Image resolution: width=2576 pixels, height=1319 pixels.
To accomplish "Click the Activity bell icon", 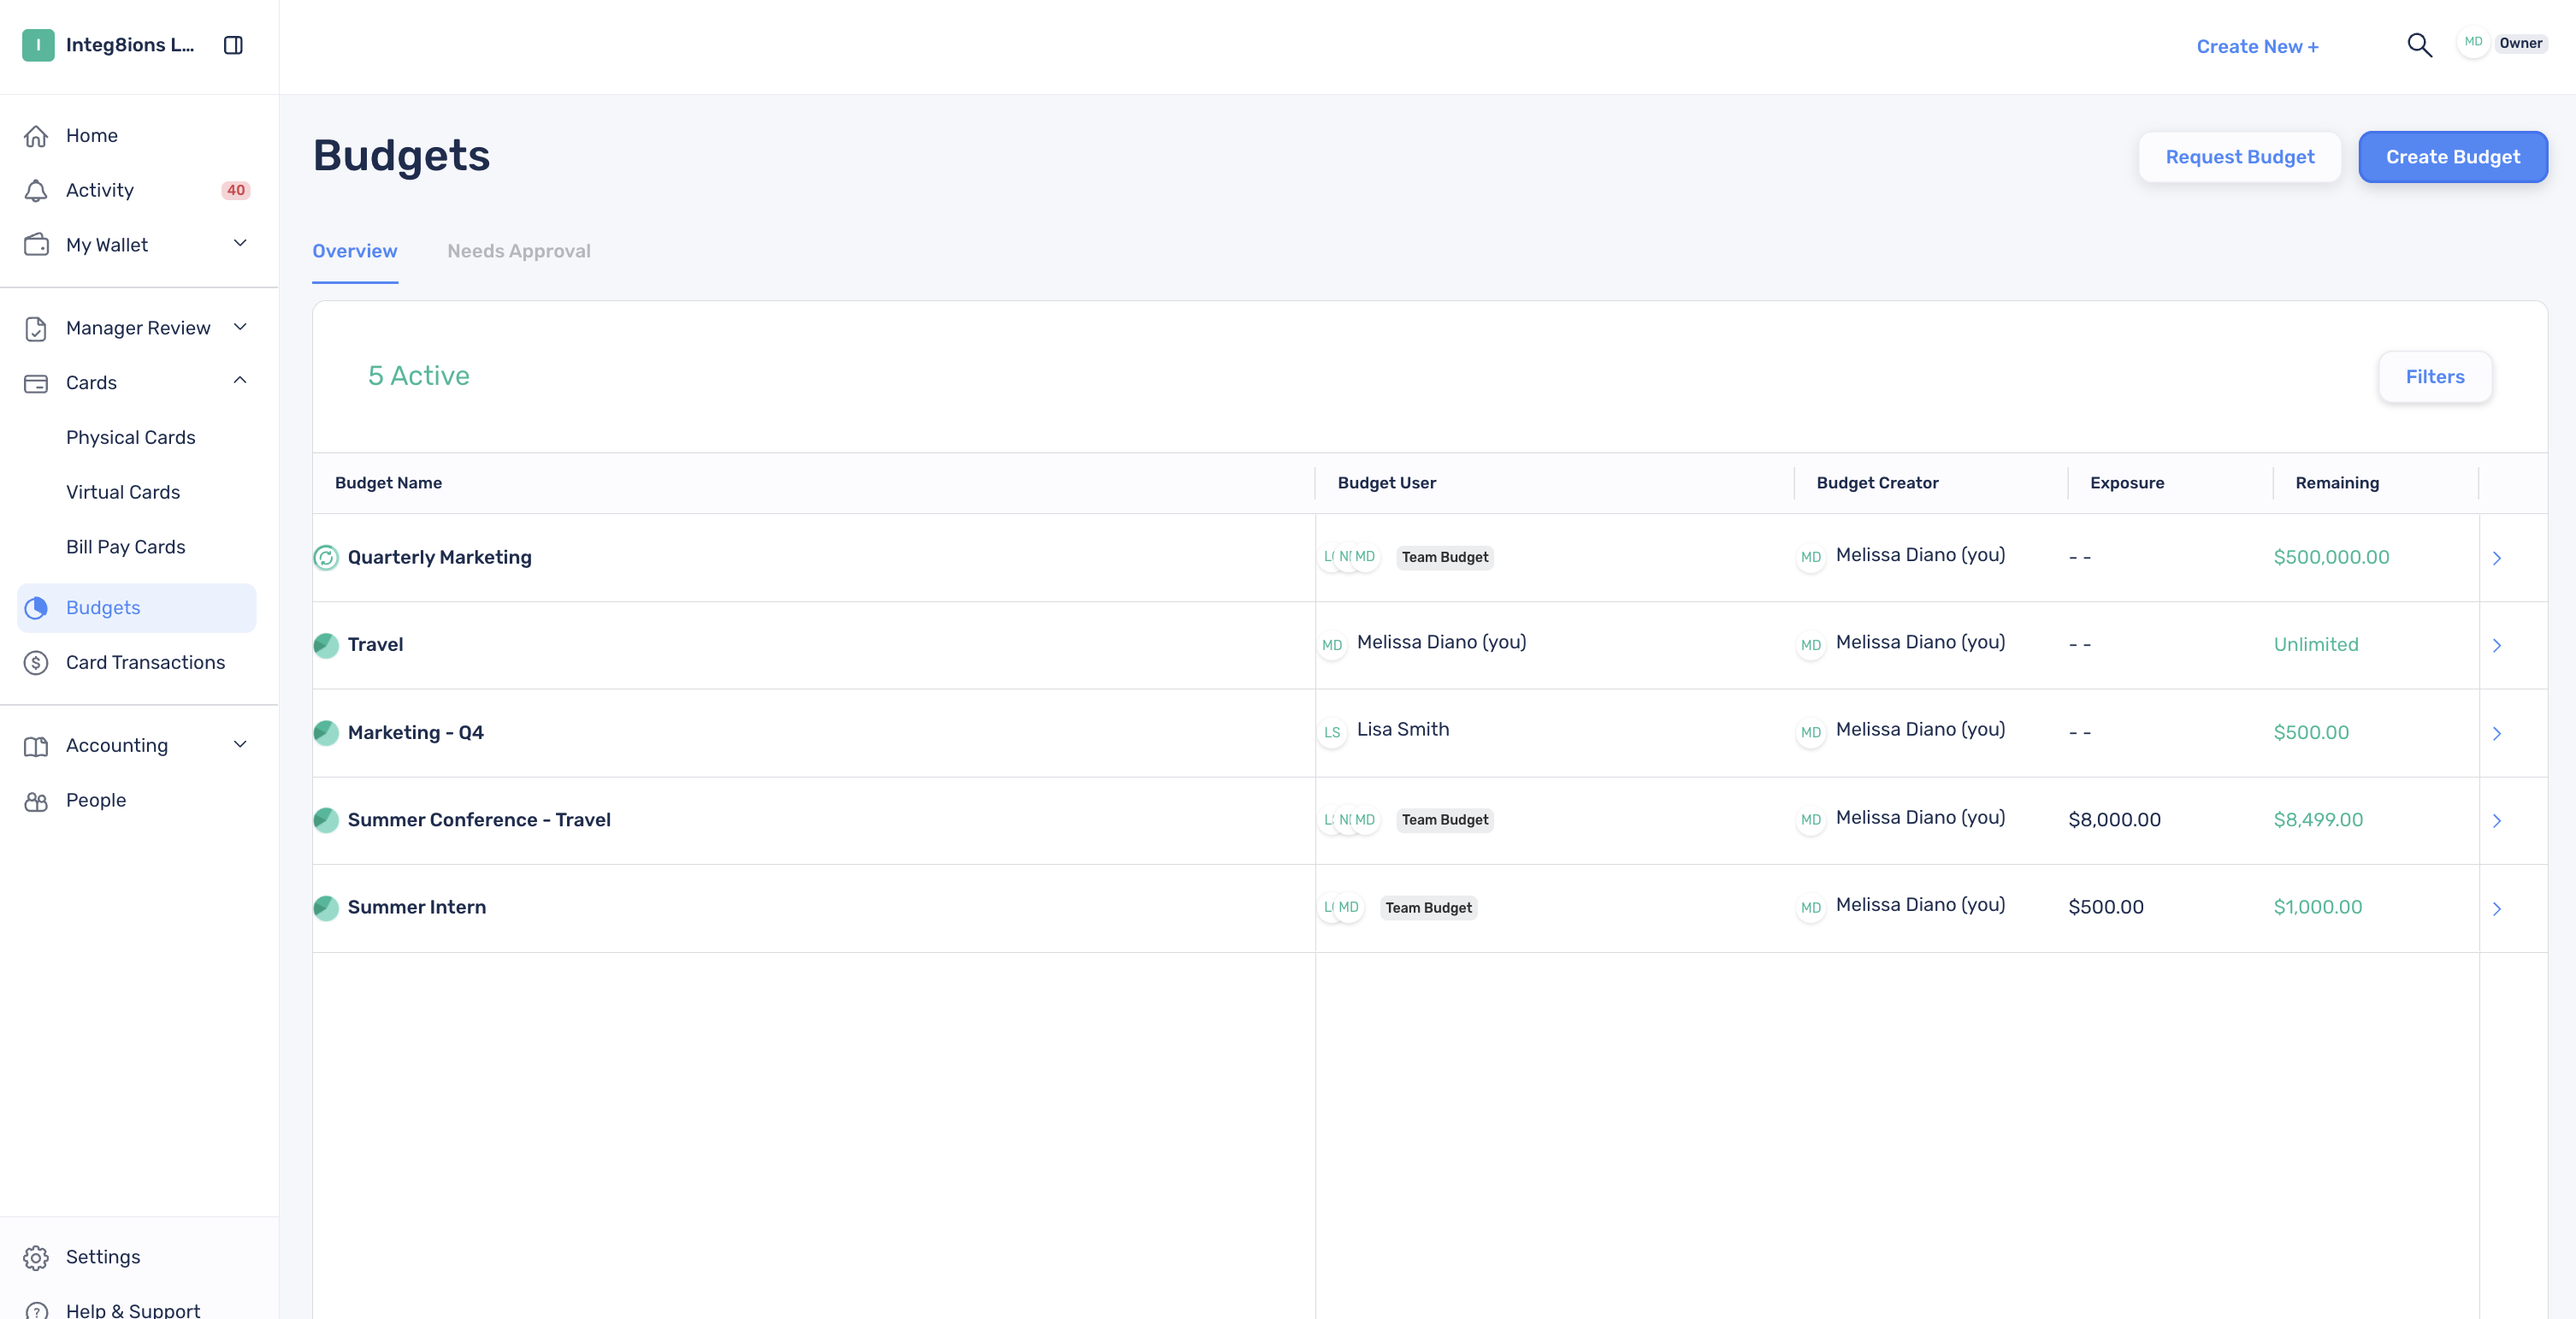I will [x=36, y=190].
